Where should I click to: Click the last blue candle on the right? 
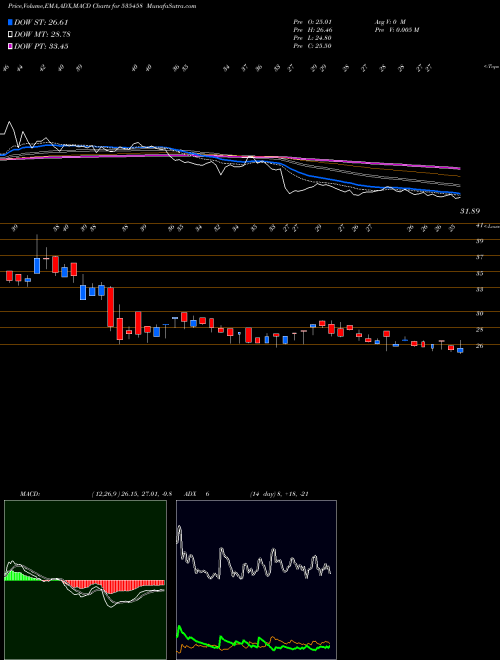460,349
